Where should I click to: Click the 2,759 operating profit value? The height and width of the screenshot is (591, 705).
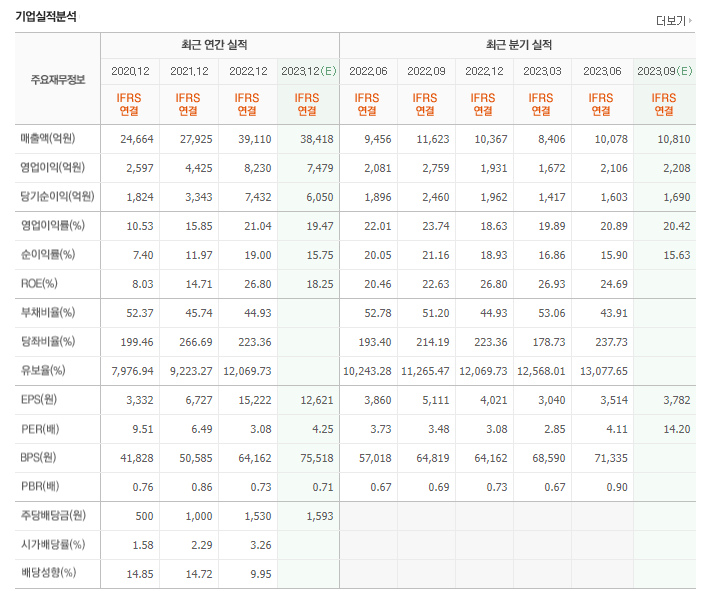[x=436, y=168]
